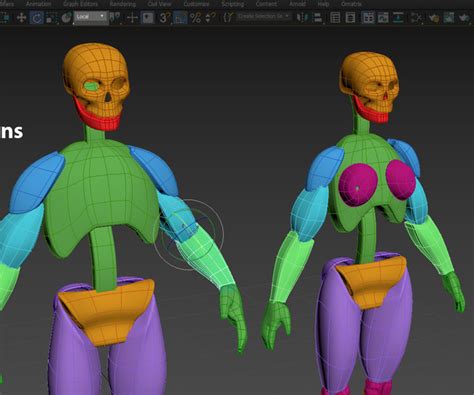Viewport: 474px width, 395px height.
Task: Activate the Select and Move tool
Action: coord(21,17)
